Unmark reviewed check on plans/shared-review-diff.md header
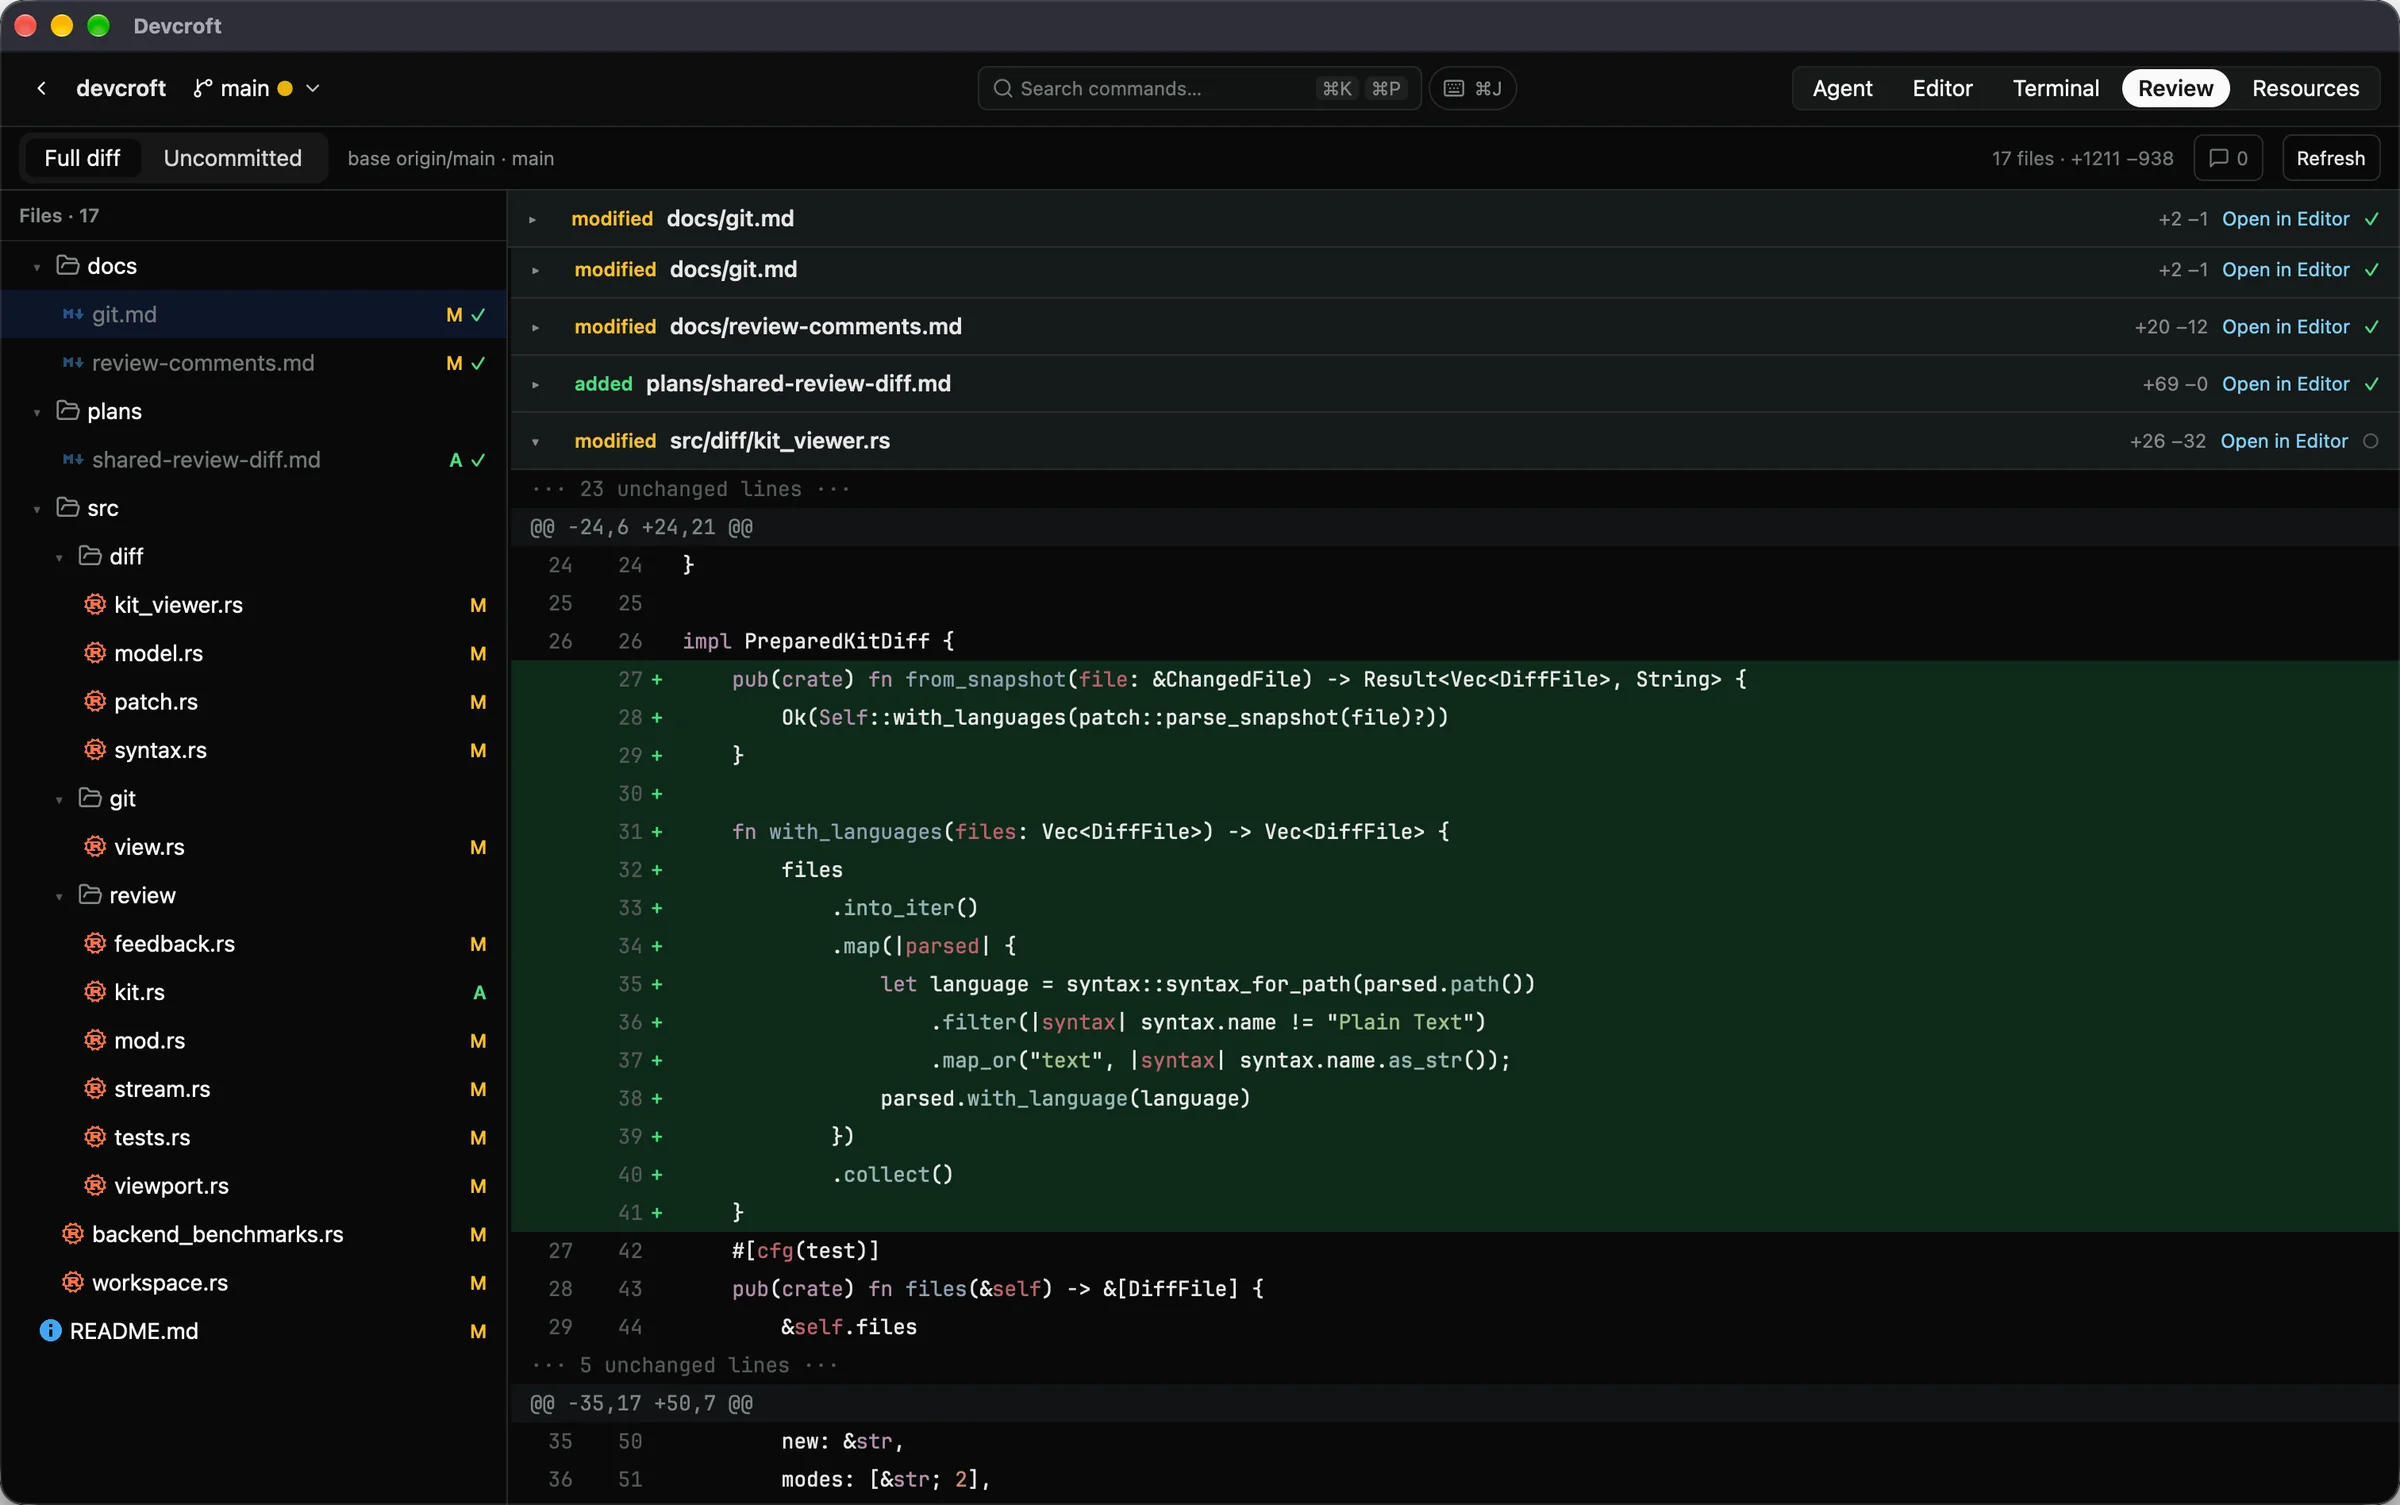Viewport: 2400px width, 1505px height. [2371, 384]
